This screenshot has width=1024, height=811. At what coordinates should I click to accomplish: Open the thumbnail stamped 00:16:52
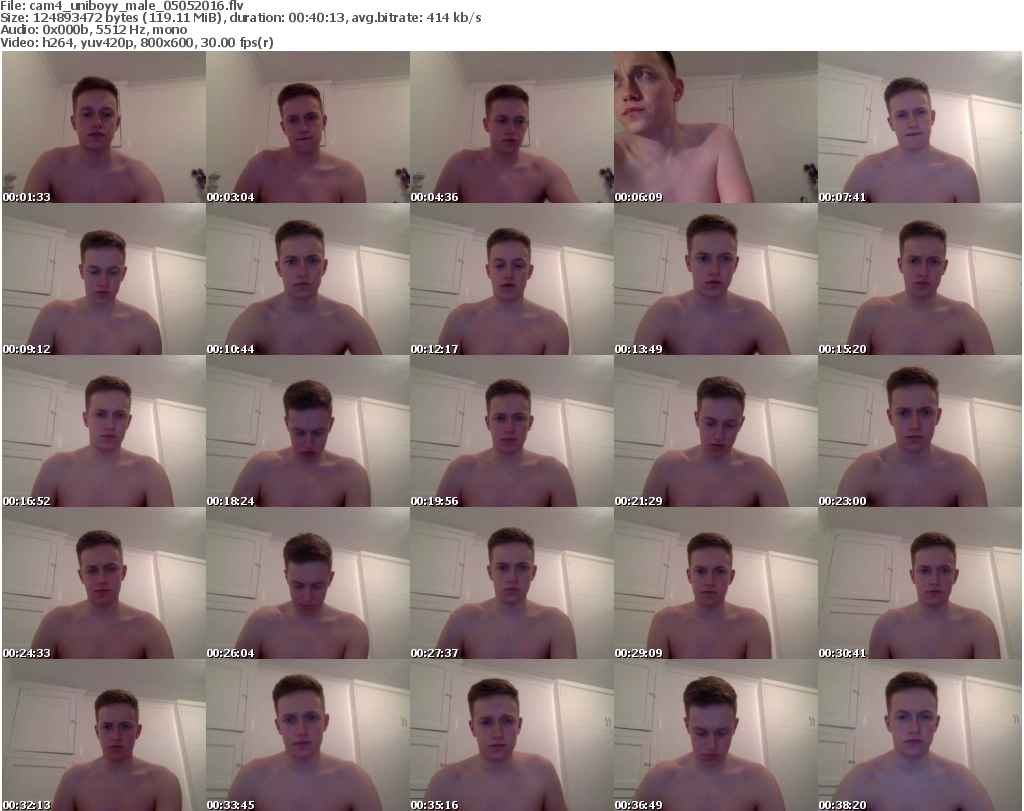(x=104, y=432)
